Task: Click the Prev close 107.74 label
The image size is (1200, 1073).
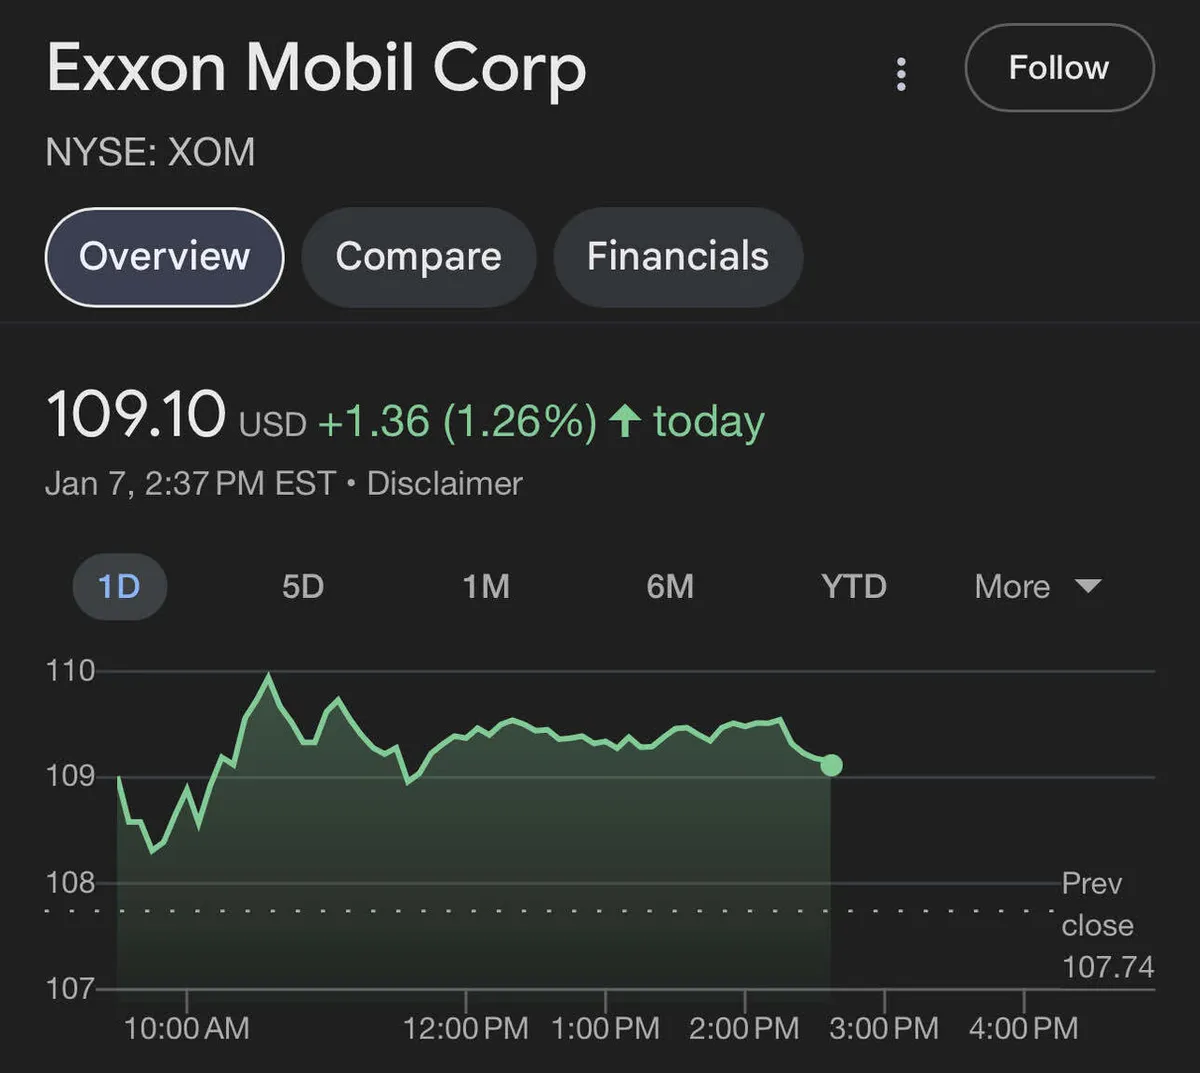Action: [x=1107, y=925]
